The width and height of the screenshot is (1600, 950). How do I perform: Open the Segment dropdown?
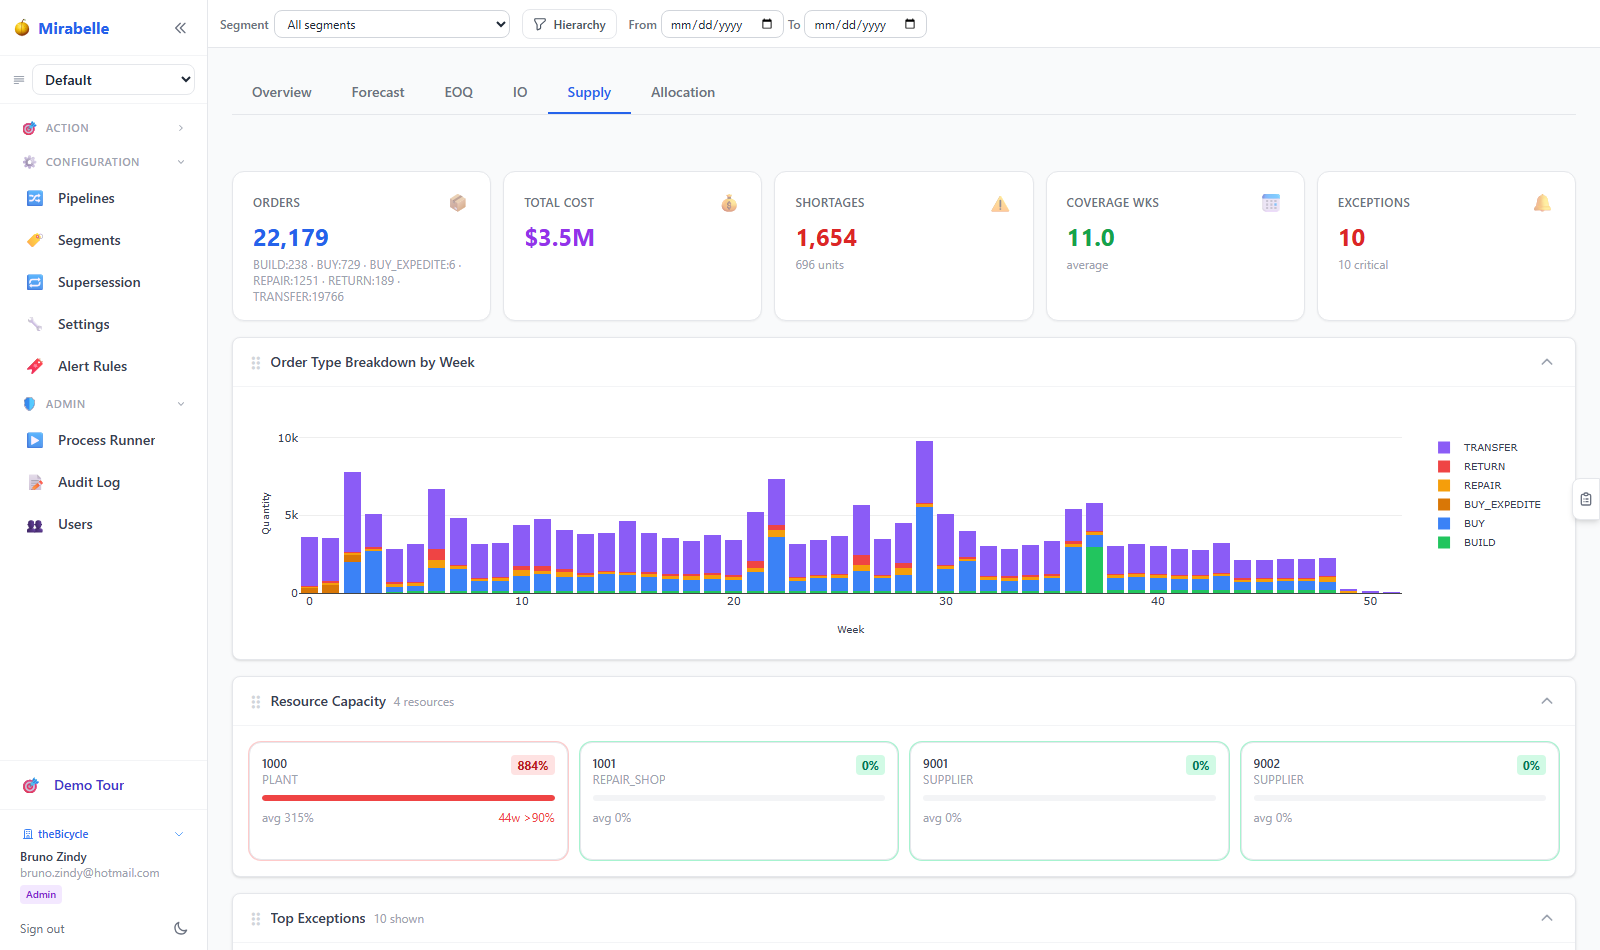pos(392,24)
